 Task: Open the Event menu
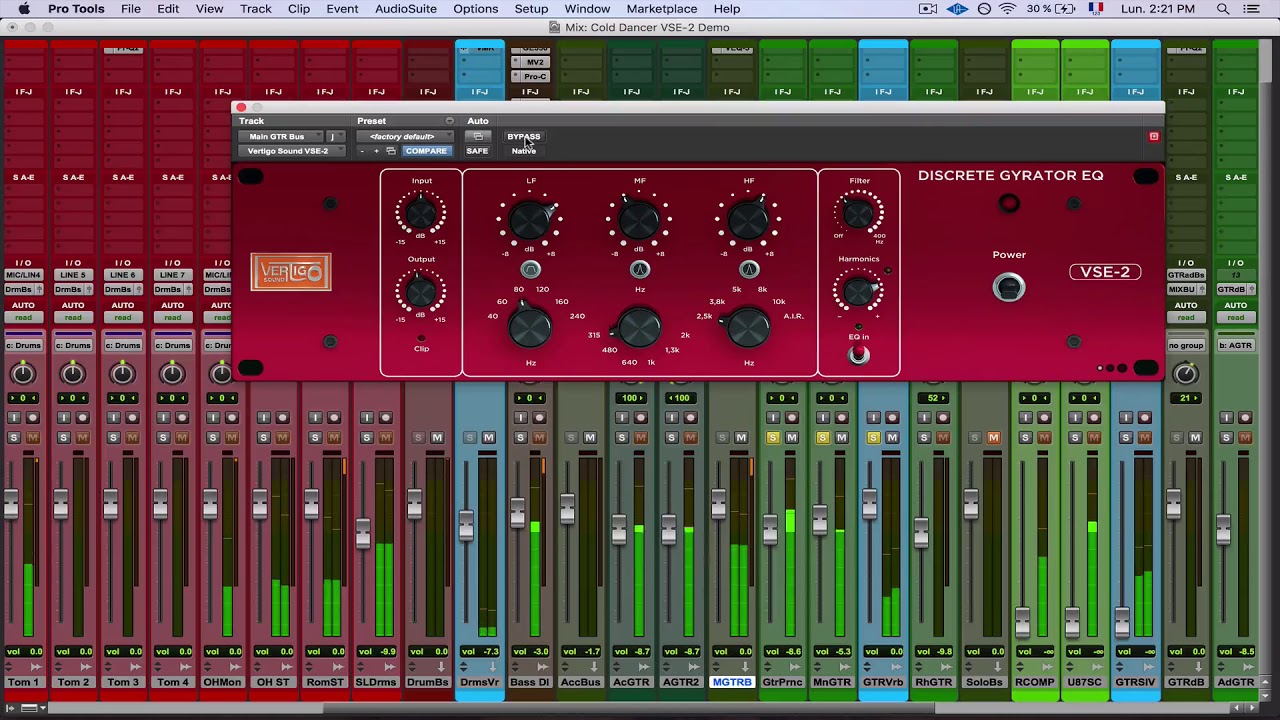[342, 9]
